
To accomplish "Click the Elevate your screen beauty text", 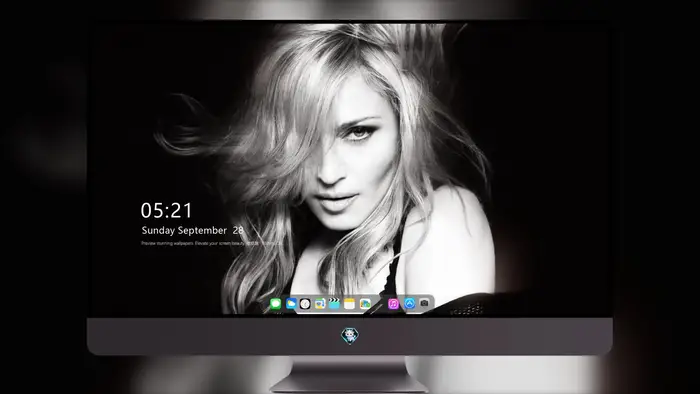I will [x=220, y=244].
